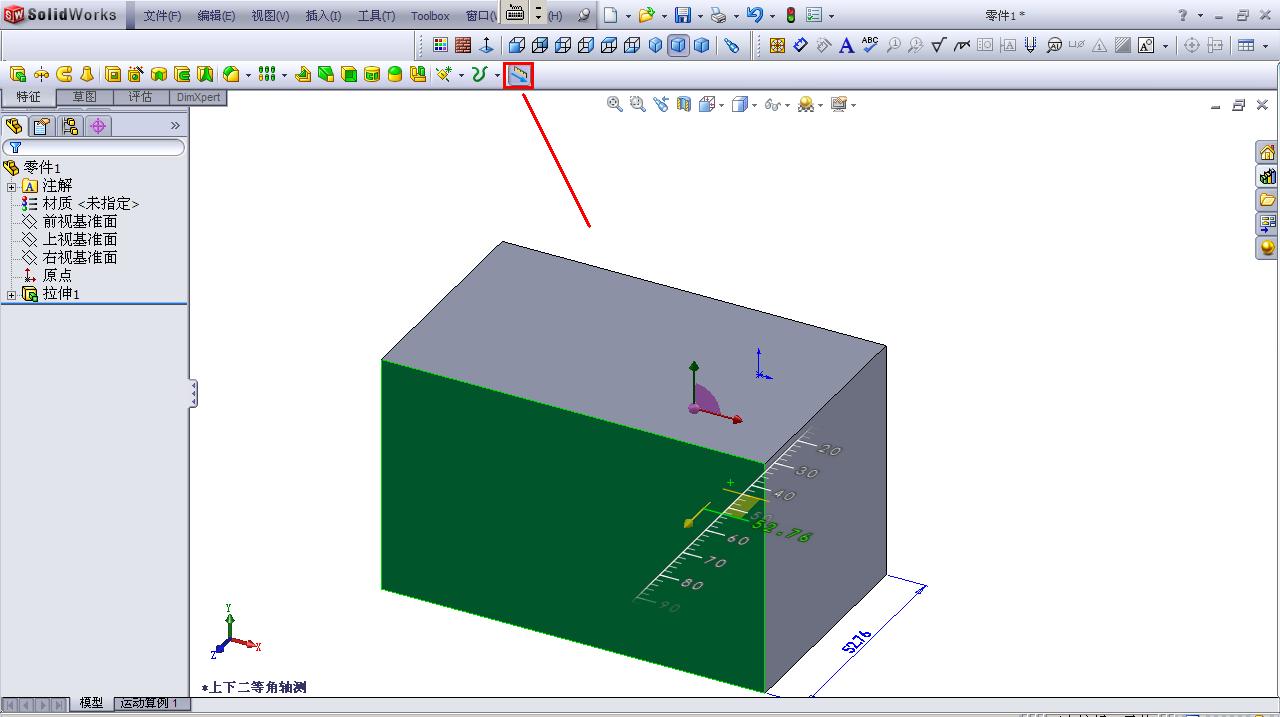The image size is (1280, 717).
Task: Open the 工具(T) menu
Action: click(376, 16)
